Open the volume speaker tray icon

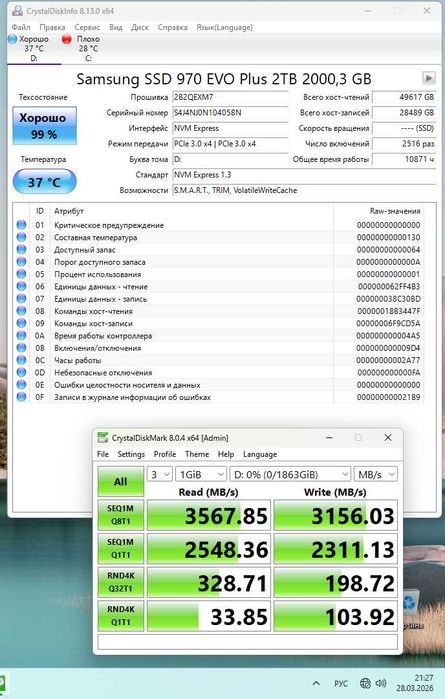[x=381, y=683]
